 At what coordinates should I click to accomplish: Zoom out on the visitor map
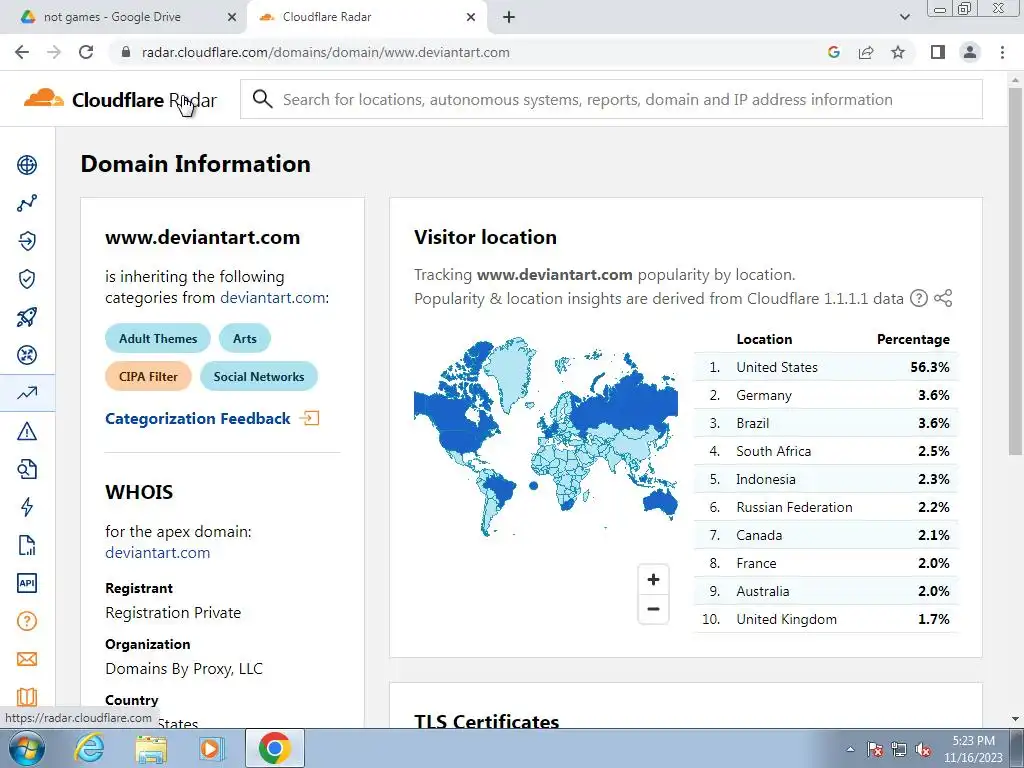[653, 609]
